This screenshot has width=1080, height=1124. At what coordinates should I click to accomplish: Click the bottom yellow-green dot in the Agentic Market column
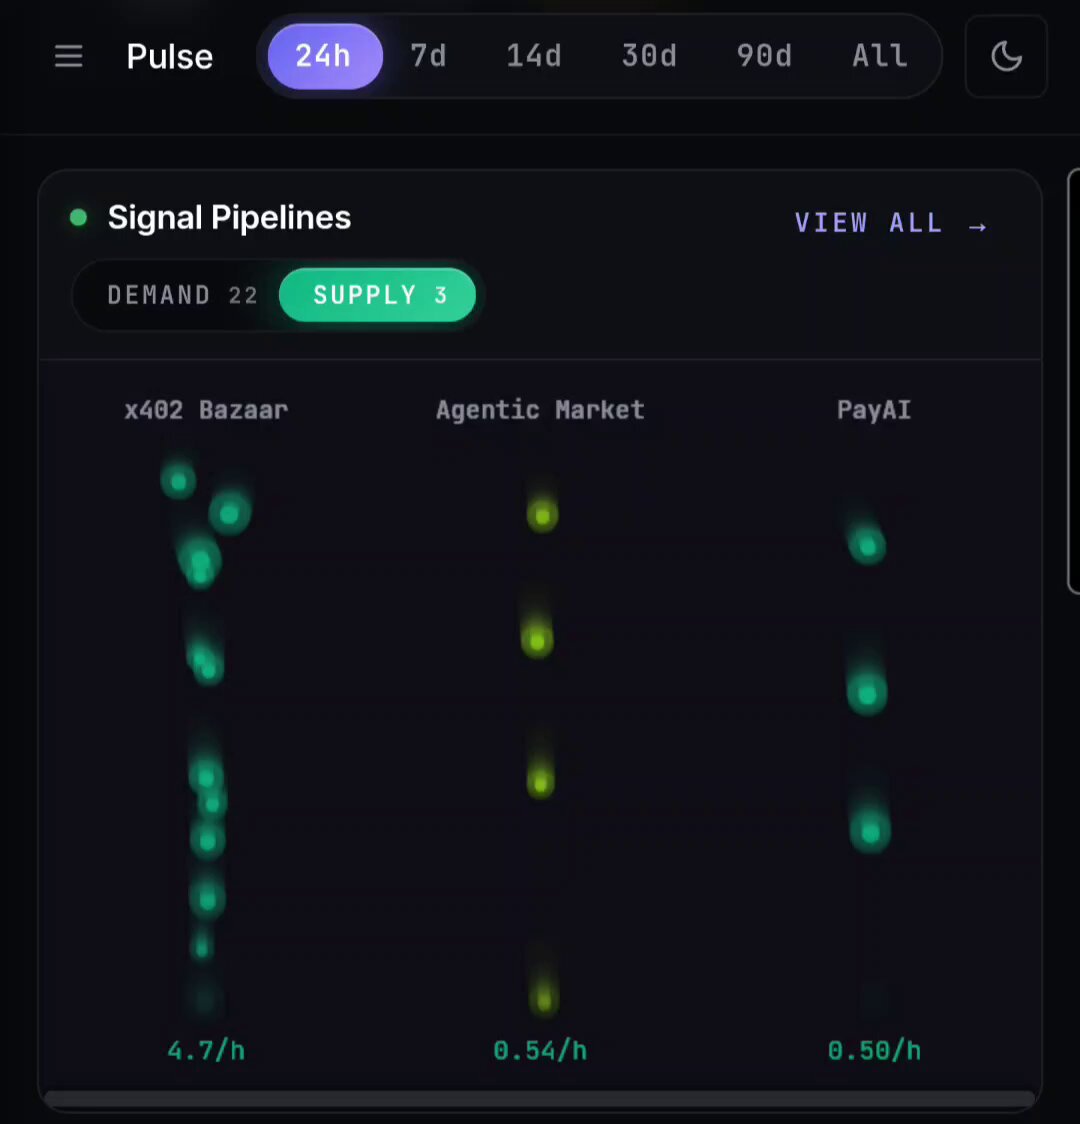(544, 998)
